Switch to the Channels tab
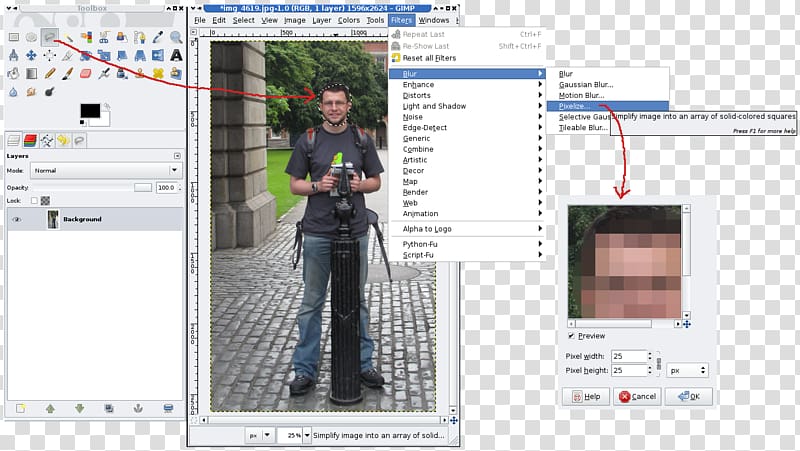The image size is (800, 451). click(31, 140)
